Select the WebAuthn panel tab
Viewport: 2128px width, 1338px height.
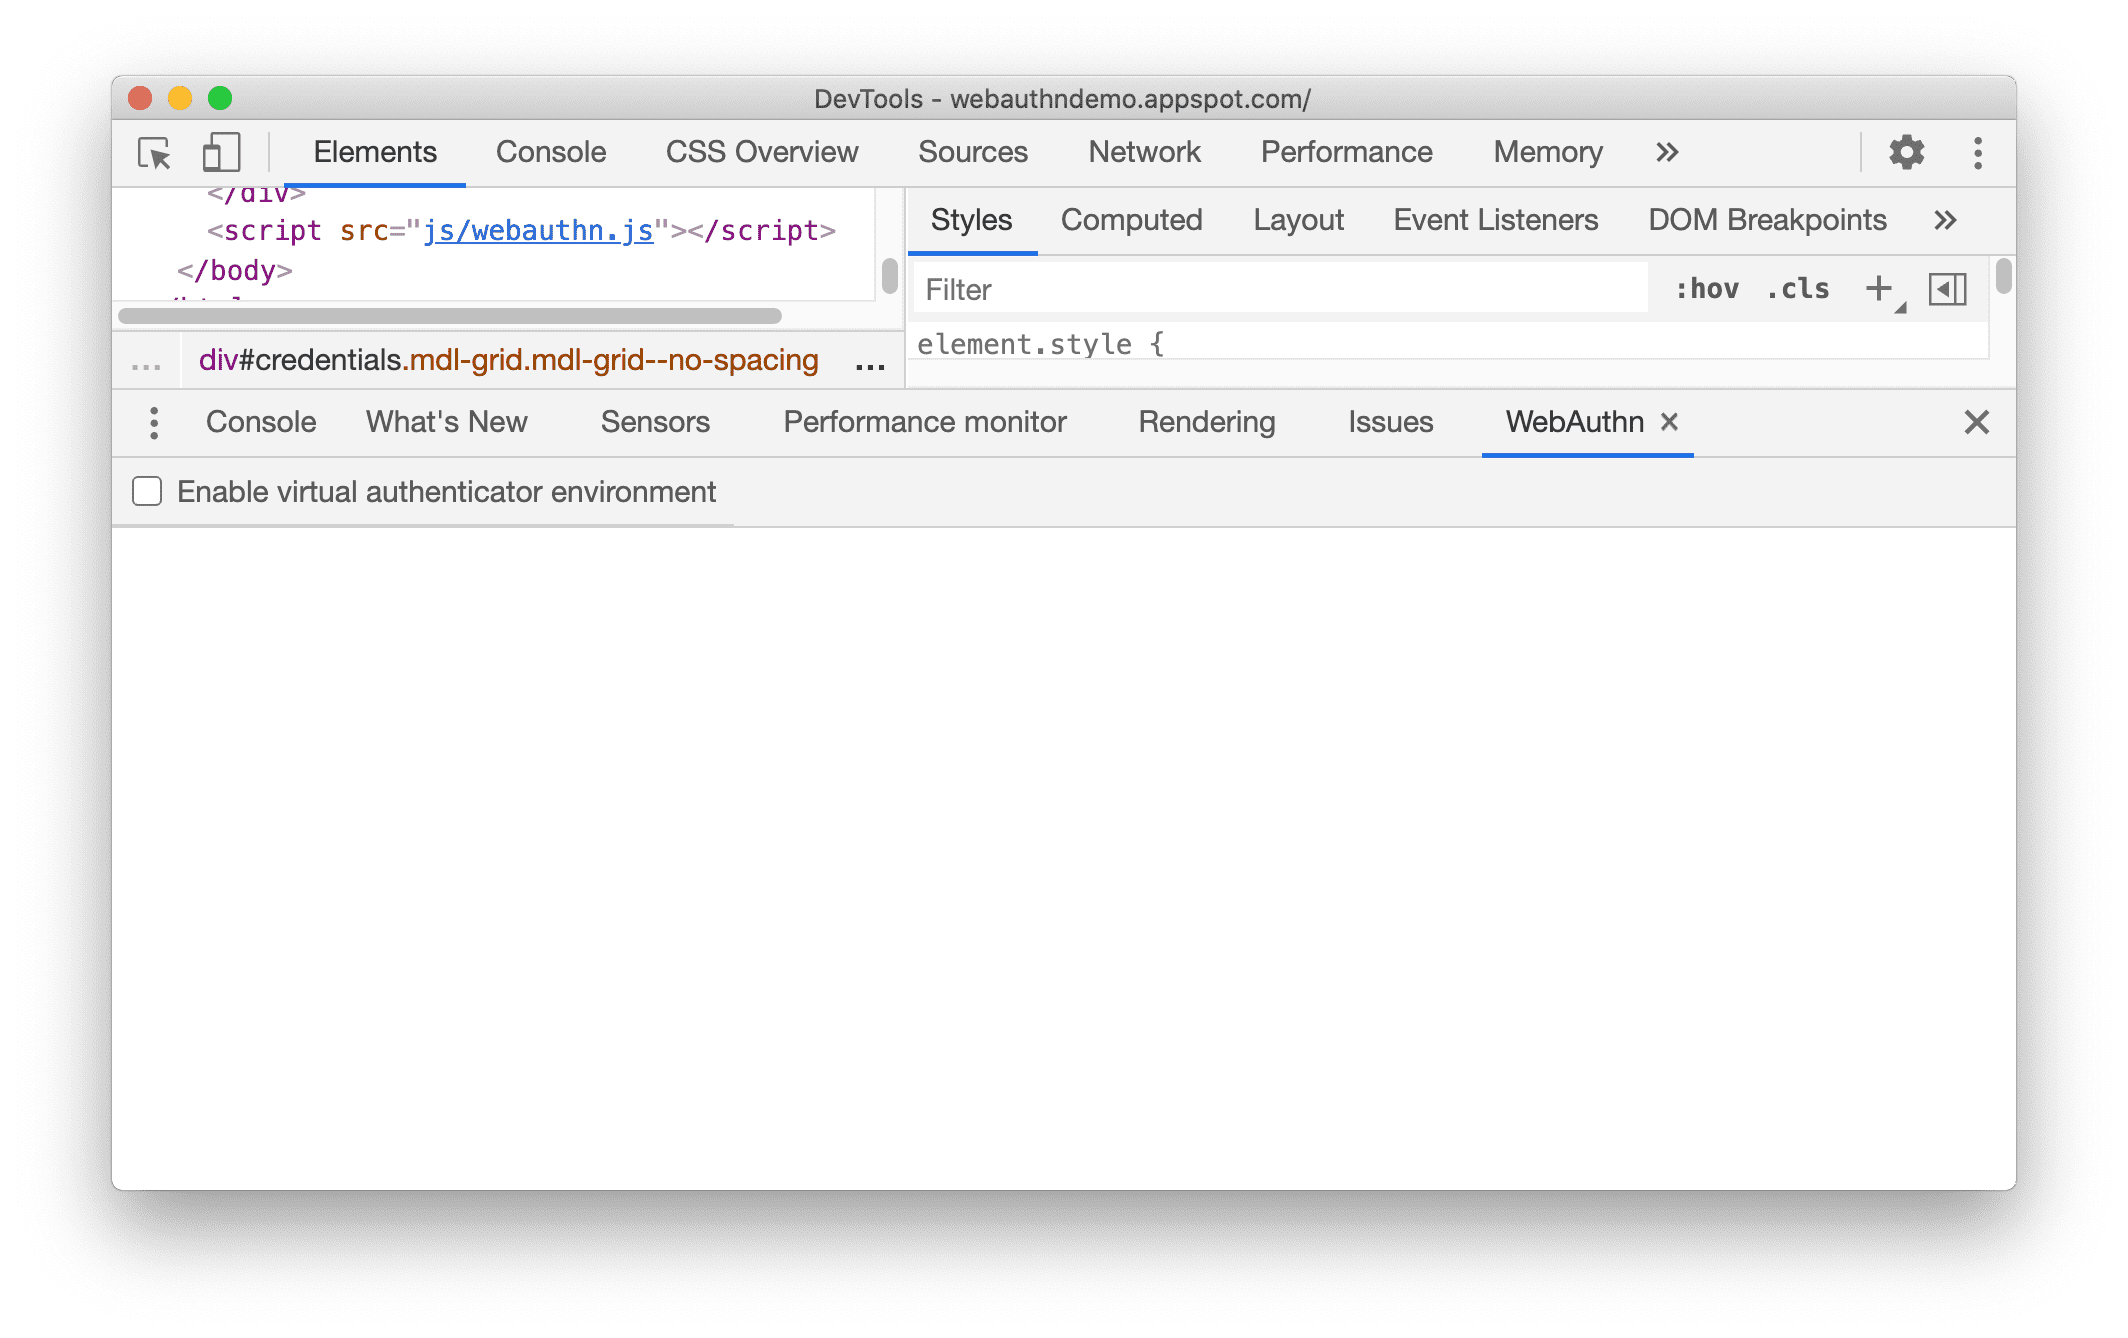(1572, 421)
